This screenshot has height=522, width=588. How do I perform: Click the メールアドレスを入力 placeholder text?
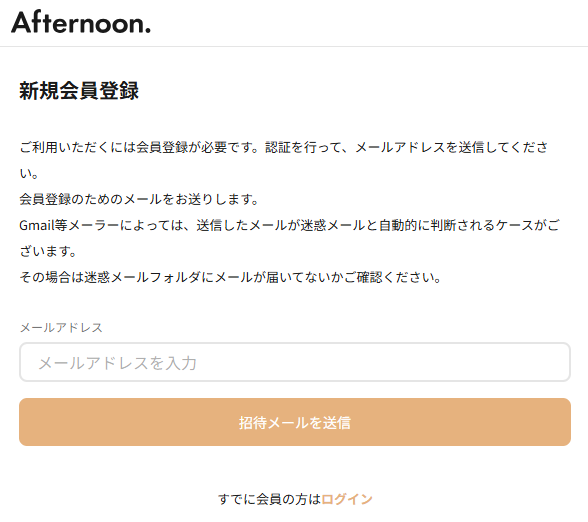tap(117, 363)
